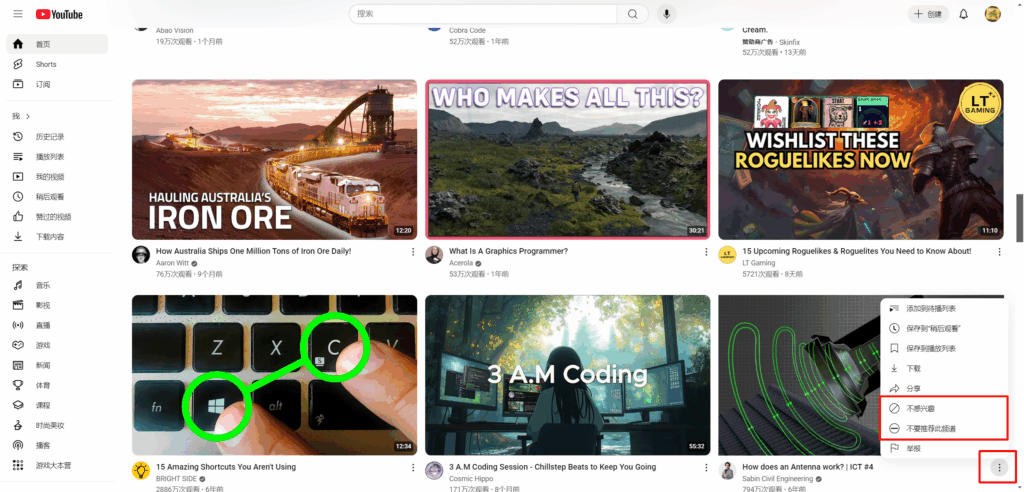1024x492 pixels.
Task: Open the BRIGHT SIDE channel avatar
Action: (140, 470)
